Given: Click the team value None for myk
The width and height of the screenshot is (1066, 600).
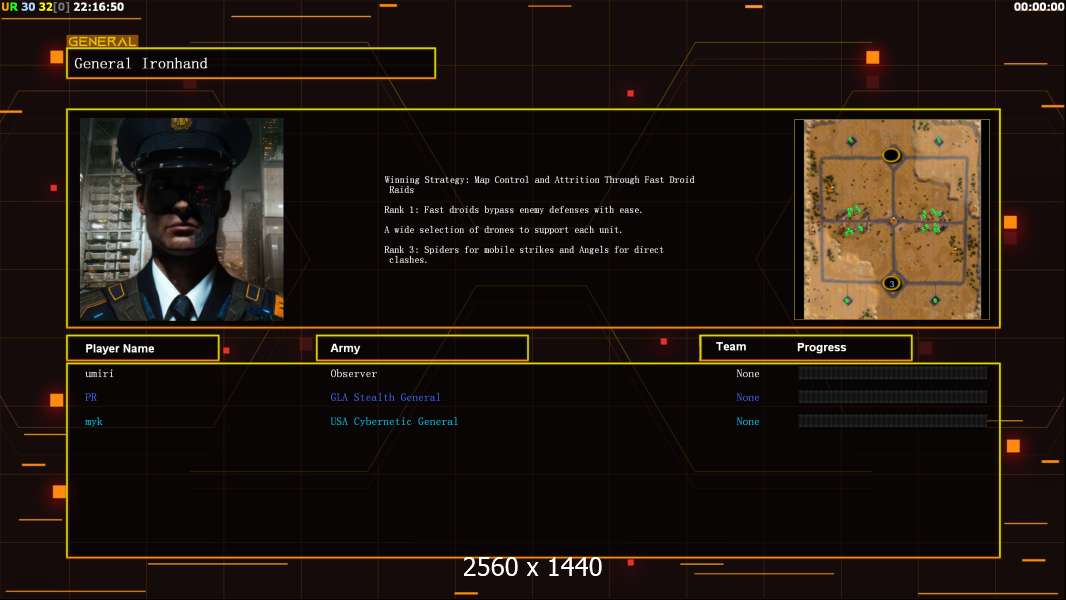Looking at the screenshot, I should [x=748, y=421].
